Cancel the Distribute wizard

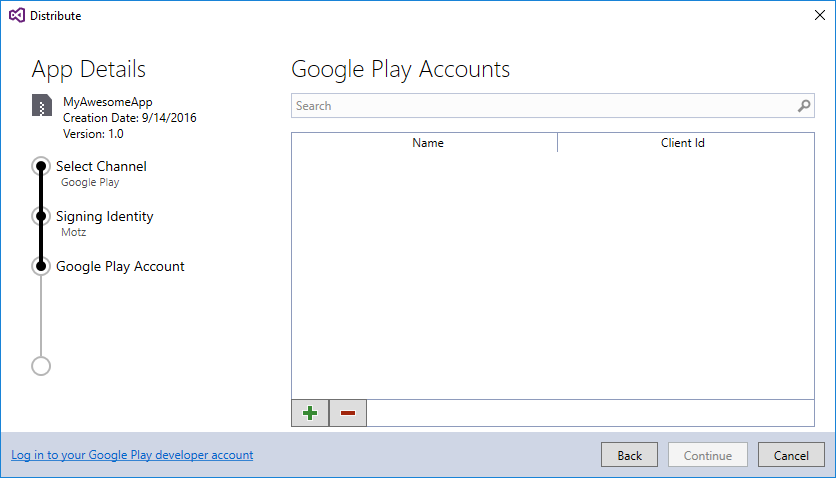[x=791, y=455]
